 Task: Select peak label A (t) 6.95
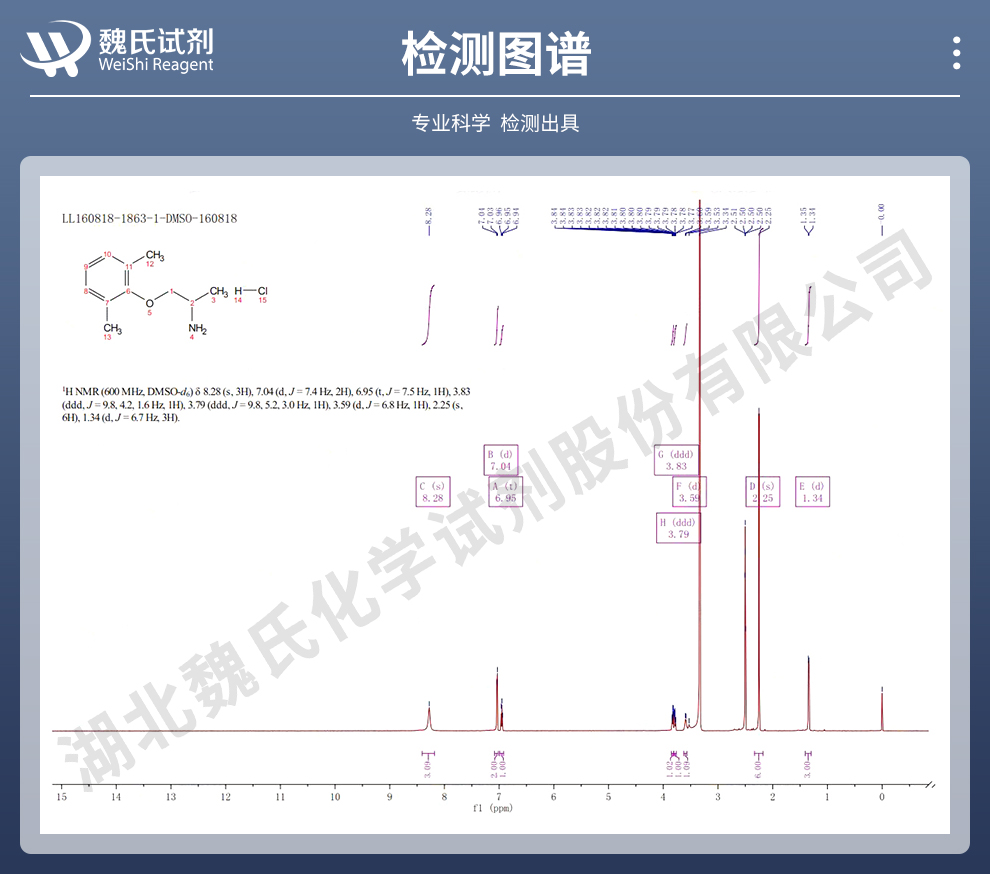[x=506, y=492]
